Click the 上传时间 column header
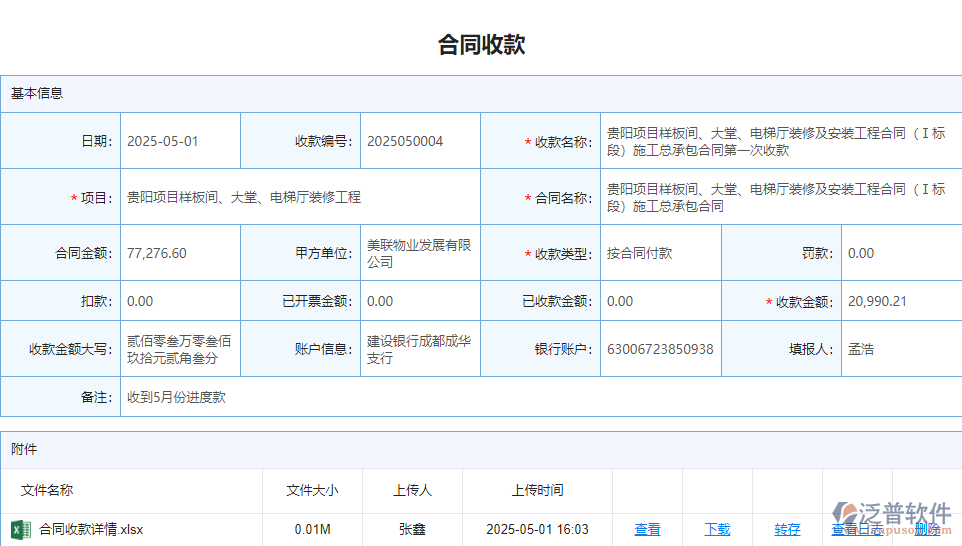The height and width of the screenshot is (546, 962). [x=537, y=490]
